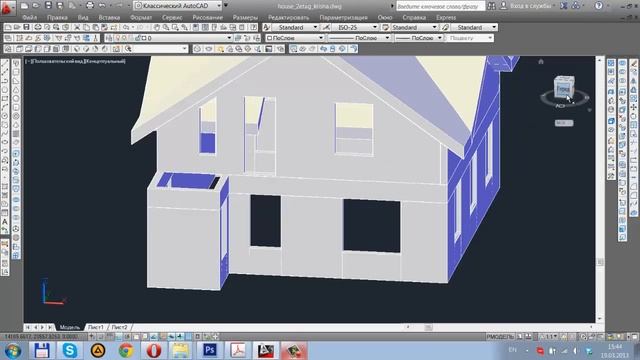Open the multileader style Standard dropdown
Image resolution: width=640 pixels, height=360 pixels.
474,27
